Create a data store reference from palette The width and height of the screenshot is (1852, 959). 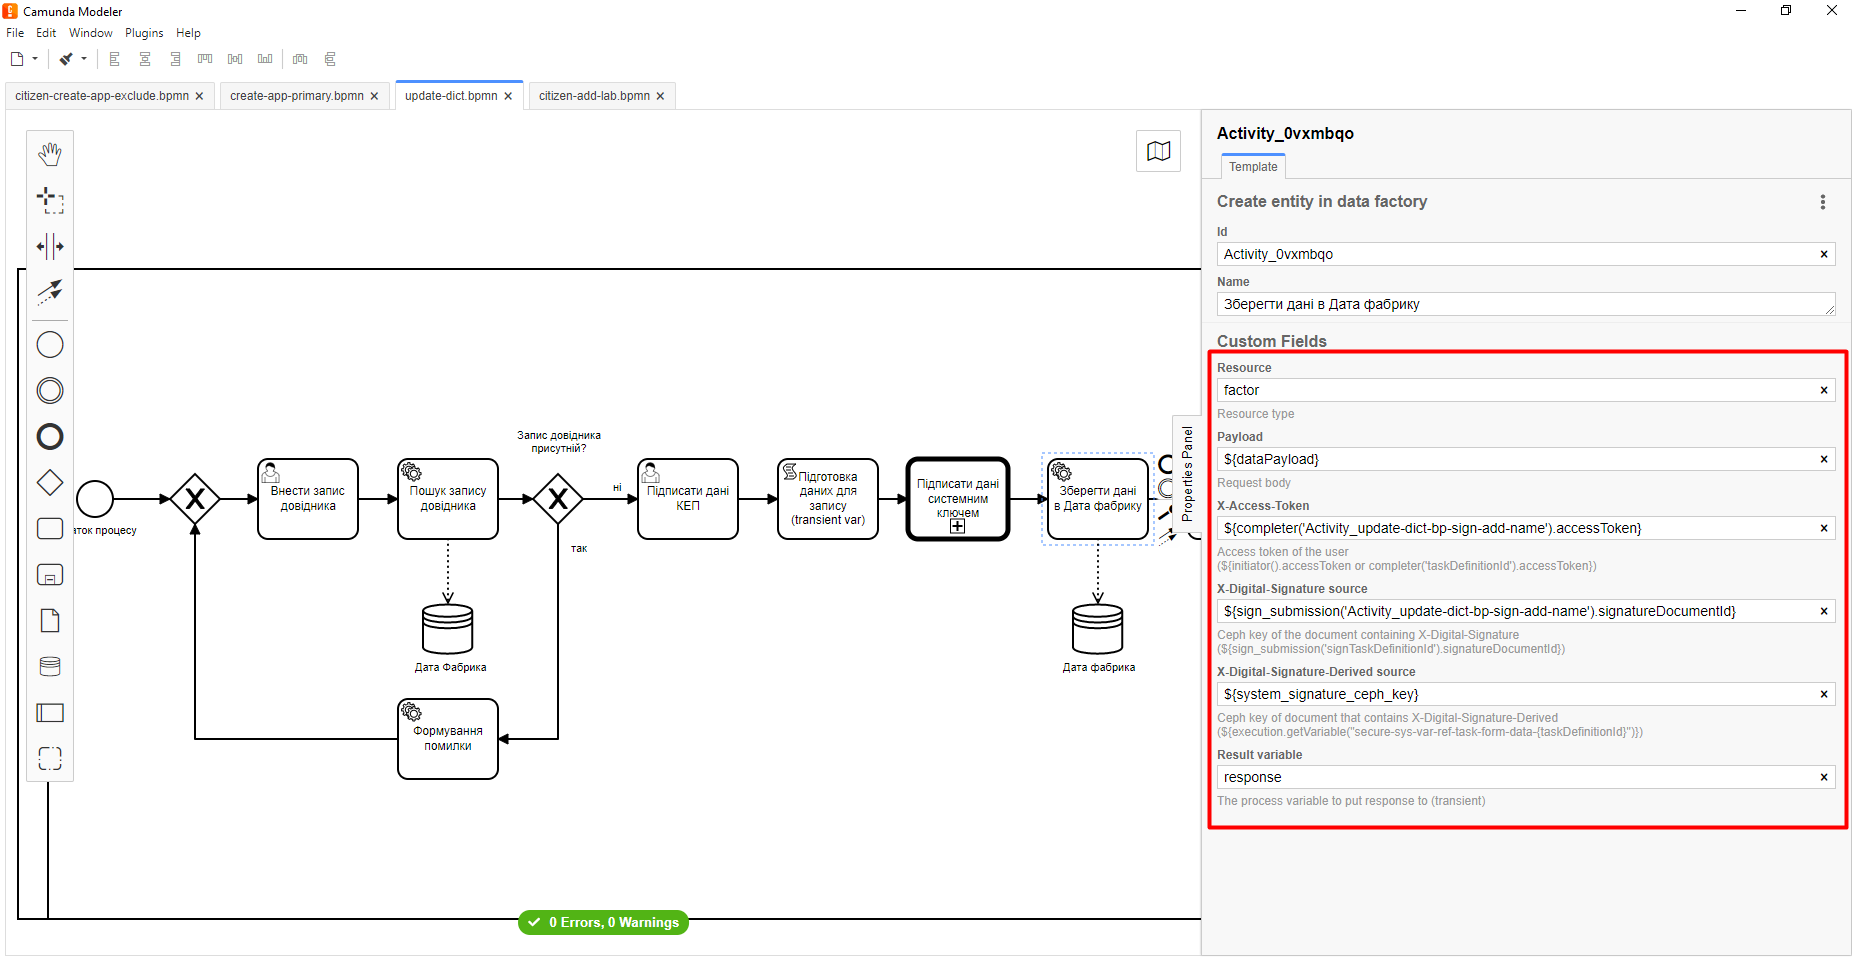point(50,667)
